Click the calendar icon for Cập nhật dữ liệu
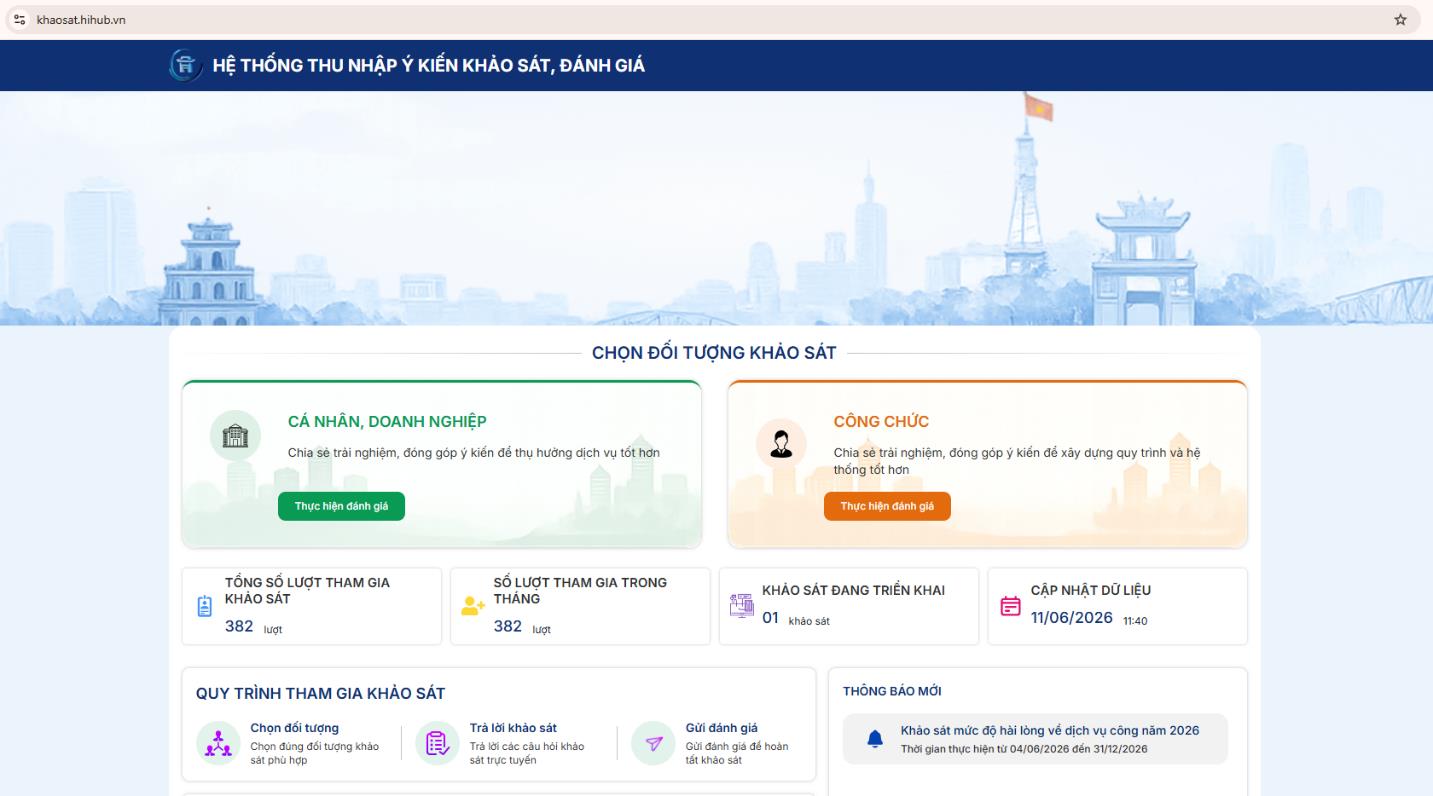This screenshot has height=796, width=1433. [x=1011, y=606]
